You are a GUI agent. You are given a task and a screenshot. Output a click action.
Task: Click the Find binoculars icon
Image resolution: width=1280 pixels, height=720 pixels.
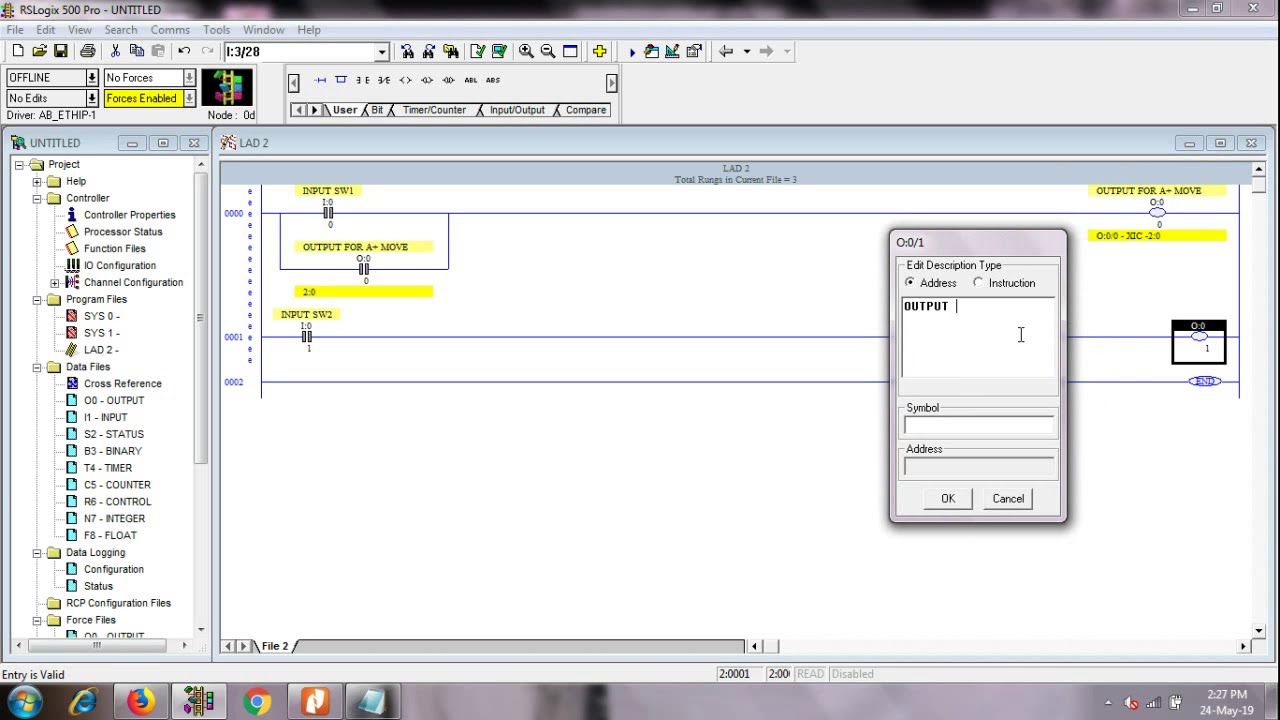click(407, 51)
